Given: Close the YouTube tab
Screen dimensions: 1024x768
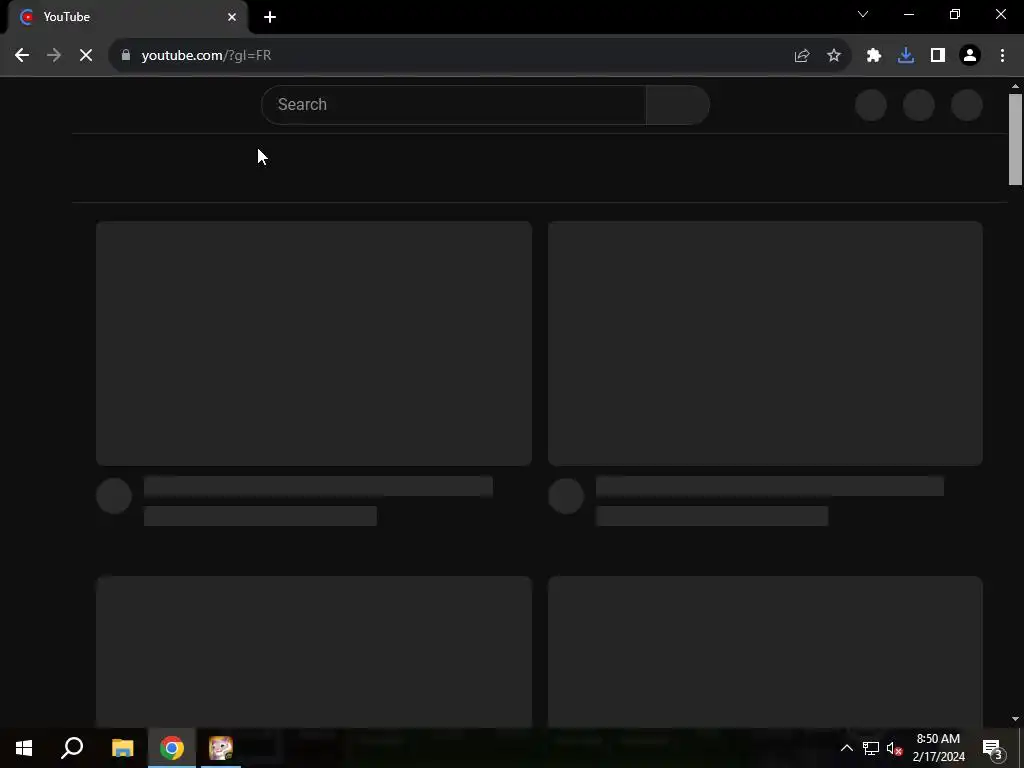Looking at the screenshot, I should point(232,17).
